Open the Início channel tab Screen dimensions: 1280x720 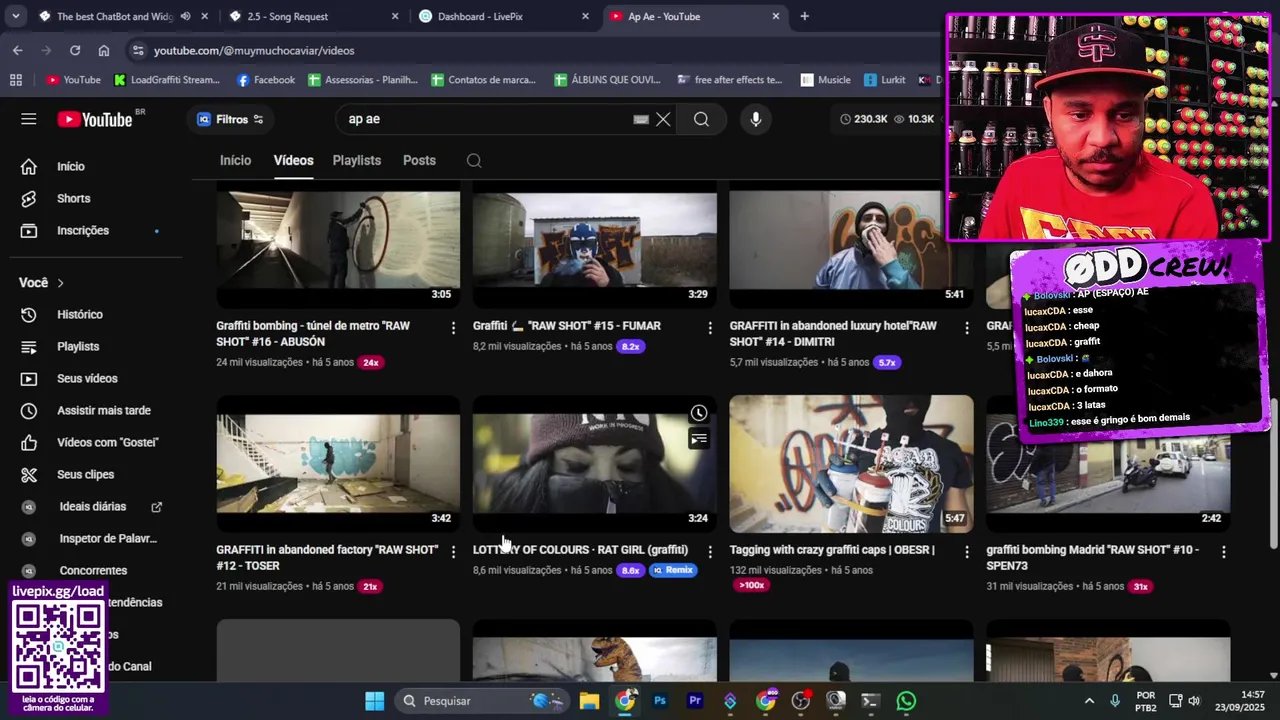click(235, 160)
